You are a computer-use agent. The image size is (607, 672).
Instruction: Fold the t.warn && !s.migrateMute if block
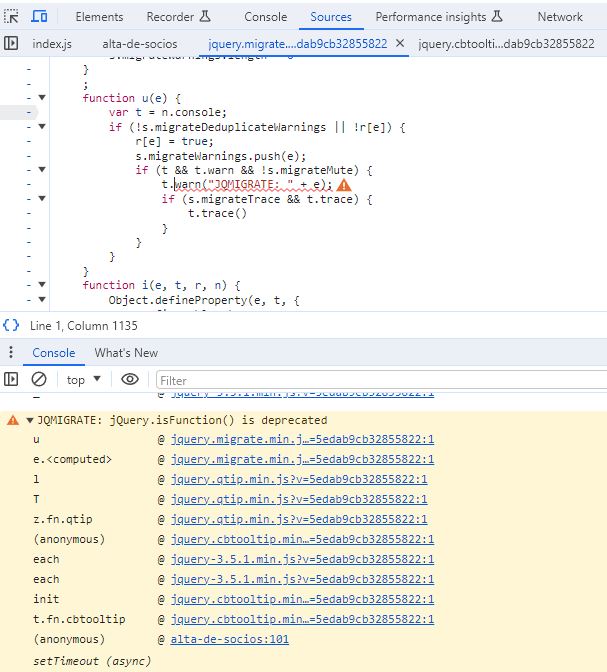click(42, 170)
